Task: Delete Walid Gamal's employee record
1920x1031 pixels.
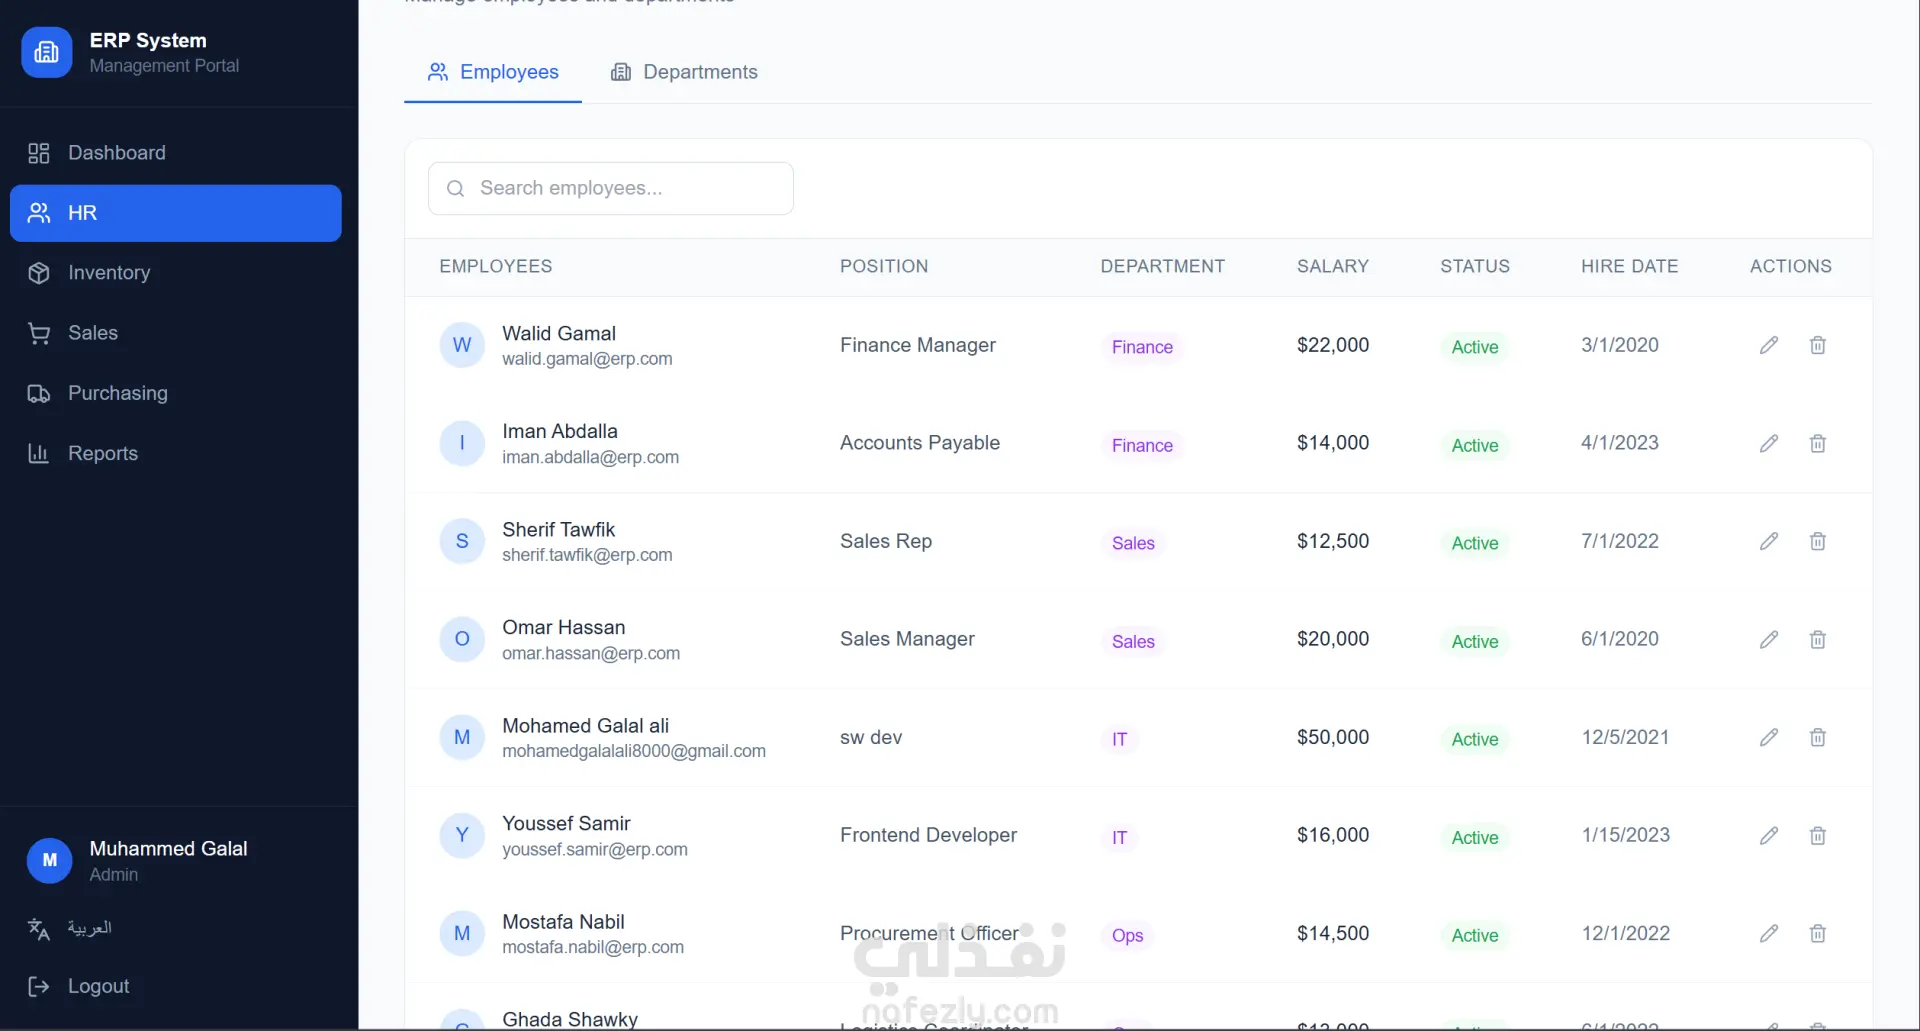Action: pyautogui.click(x=1818, y=345)
